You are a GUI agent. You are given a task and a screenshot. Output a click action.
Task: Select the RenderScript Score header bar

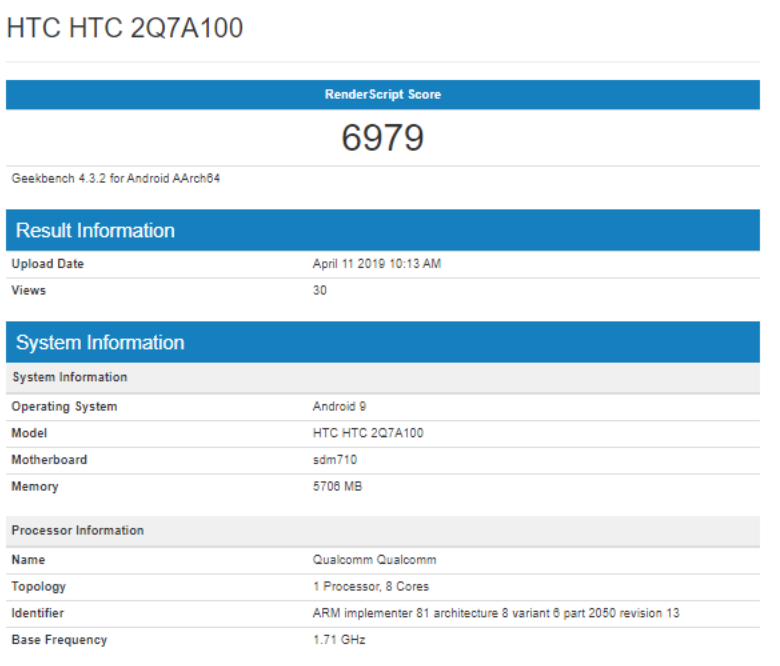click(383, 95)
